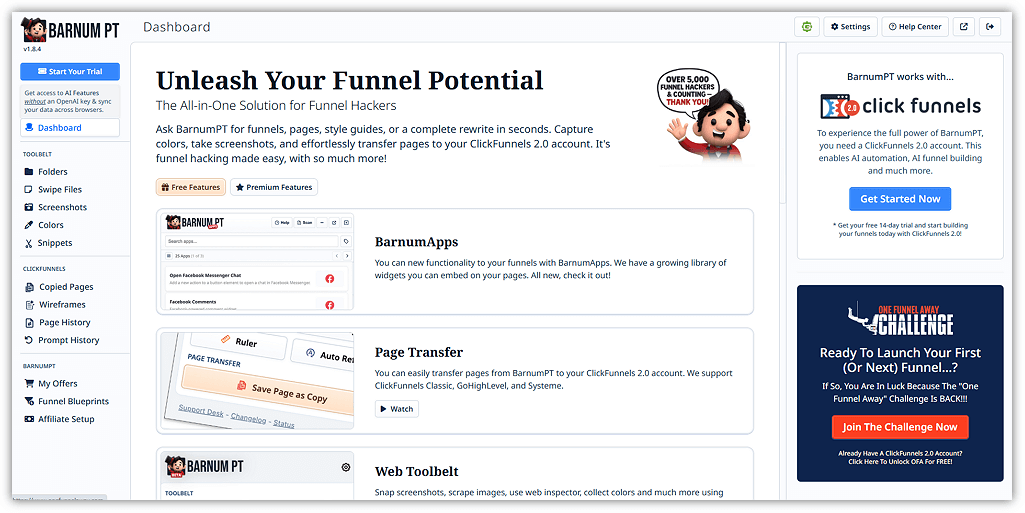The image size is (1025, 513).
Task: Click the BarnumApps preview thumbnail
Action: pyautogui.click(x=256, y=262)
